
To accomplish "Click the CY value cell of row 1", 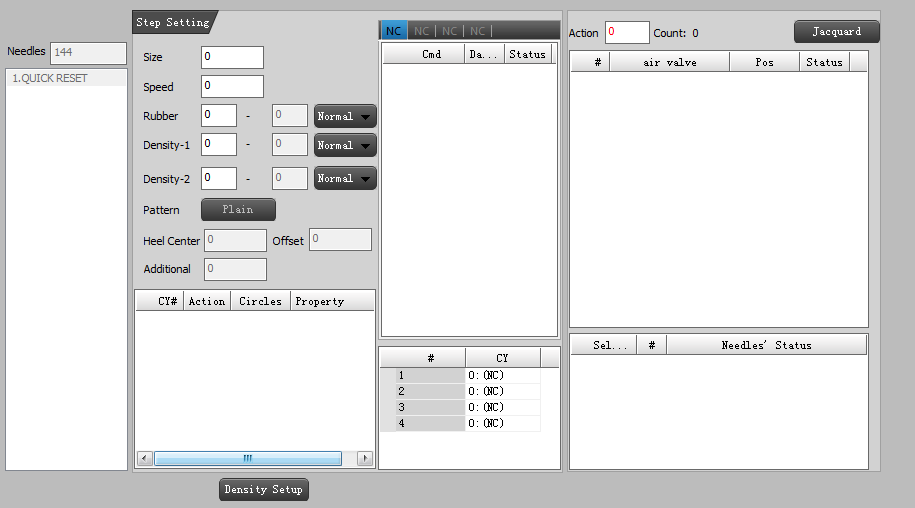I will tap(503, 375).
